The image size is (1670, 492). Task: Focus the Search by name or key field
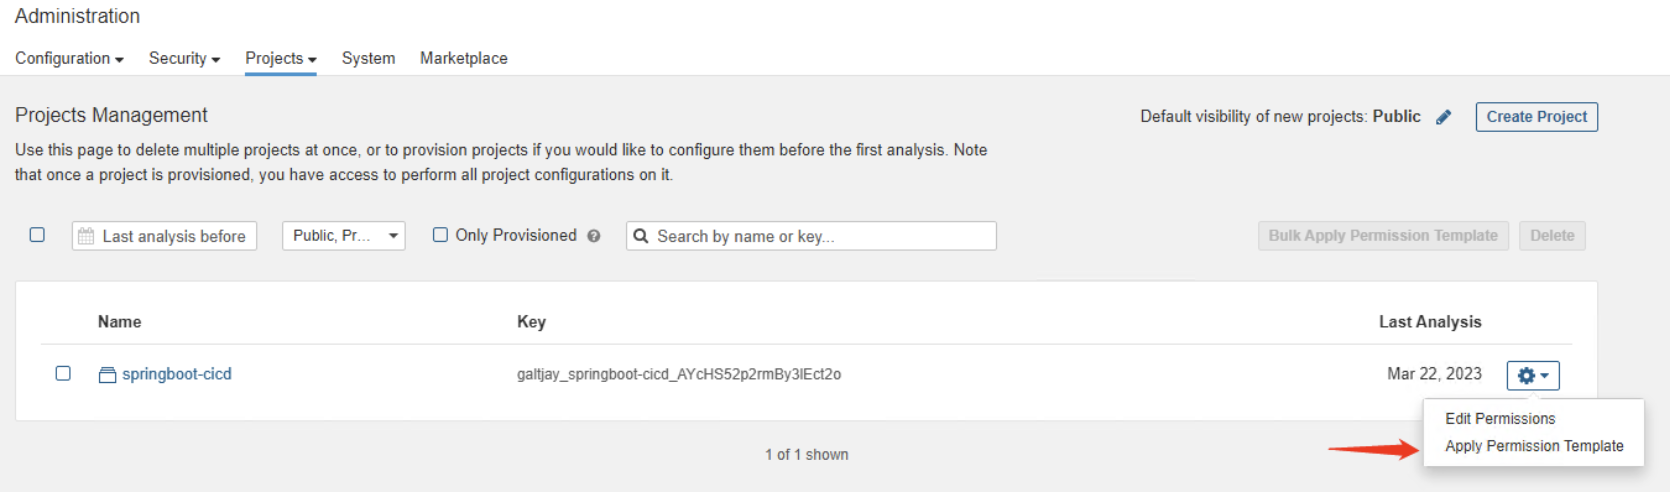click(811, 236)
